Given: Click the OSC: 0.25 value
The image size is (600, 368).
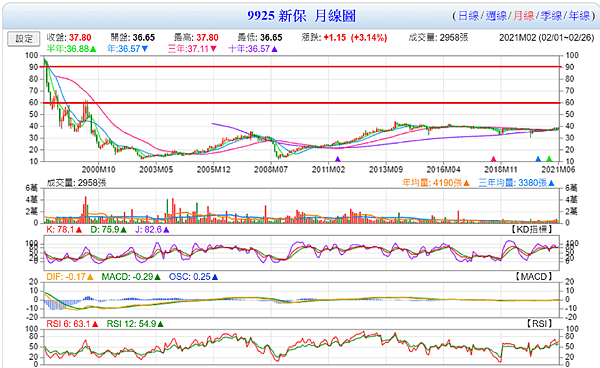Looking at the screenshot, I should [194, 277].
